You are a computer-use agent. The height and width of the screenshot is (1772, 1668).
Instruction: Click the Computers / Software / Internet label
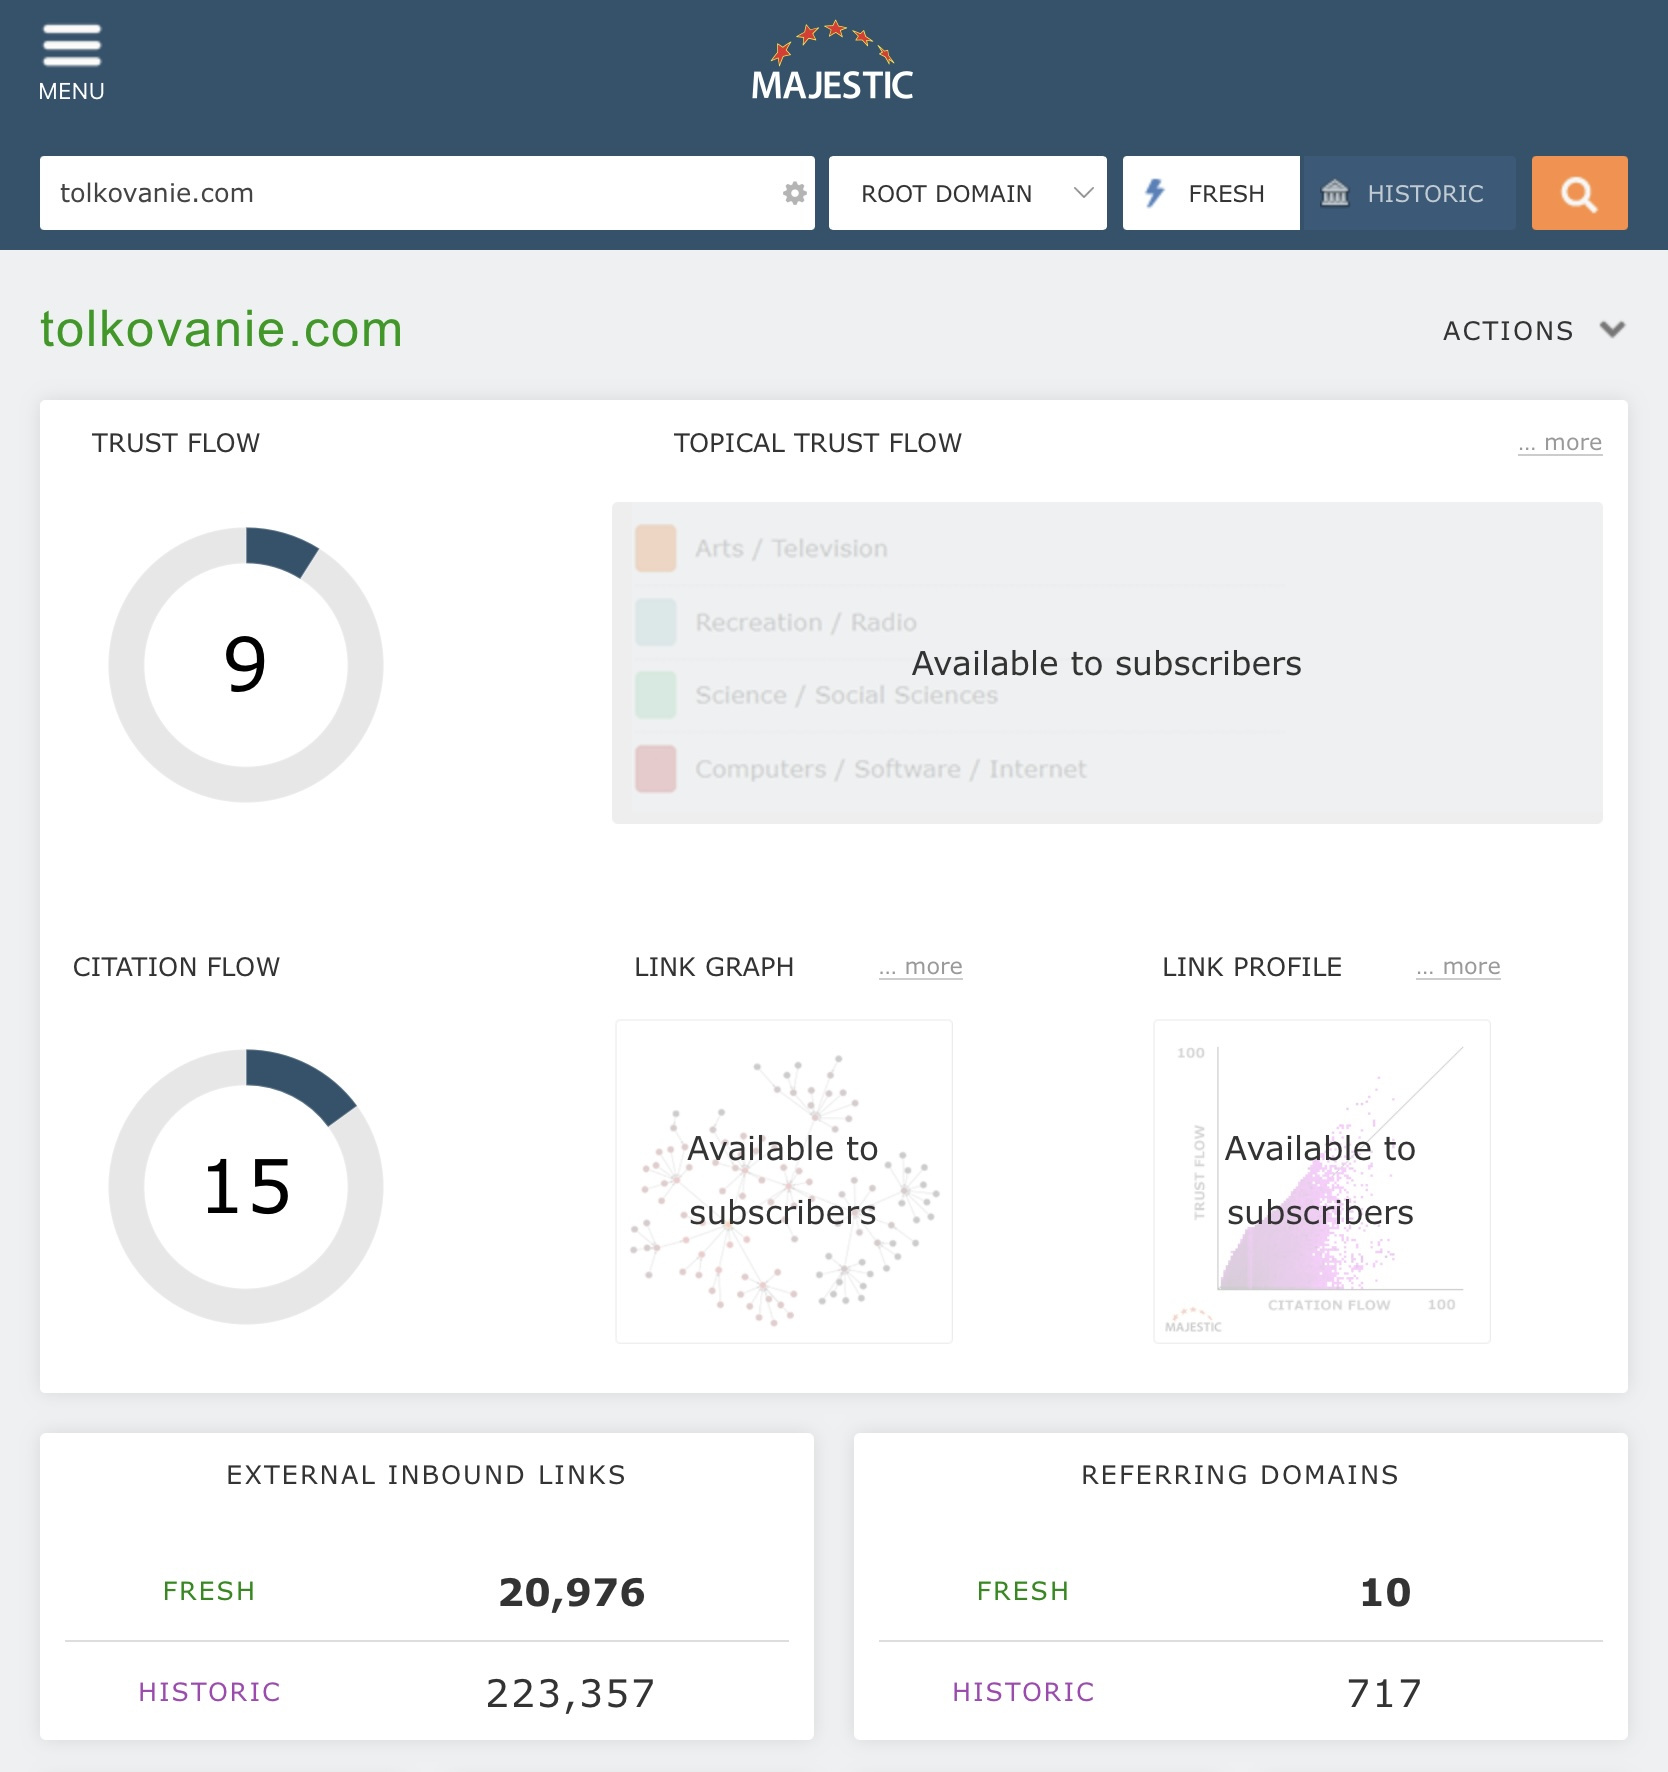tap(891, 769)
